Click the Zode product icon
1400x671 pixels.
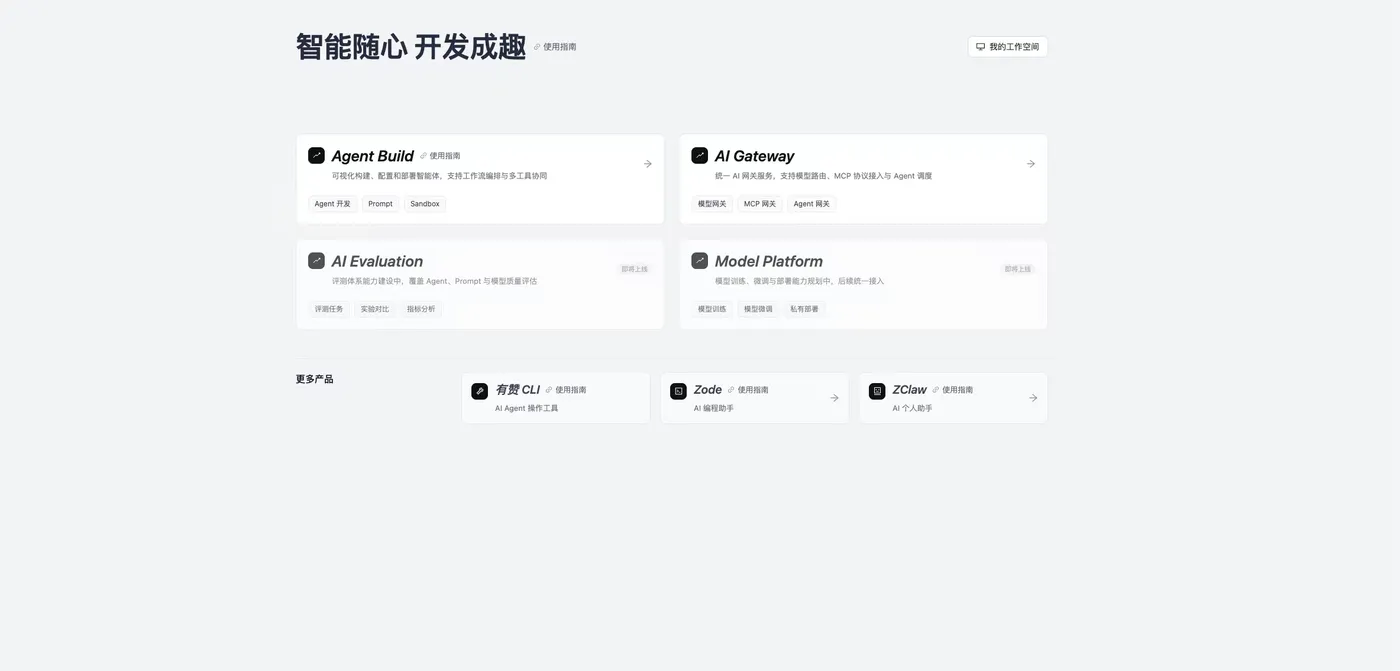coord(678,391)
